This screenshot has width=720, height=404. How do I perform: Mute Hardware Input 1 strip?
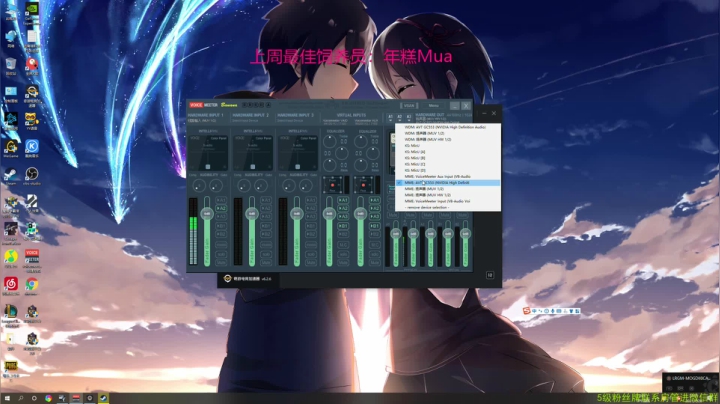pyautogui.click(x=221, y=263)
